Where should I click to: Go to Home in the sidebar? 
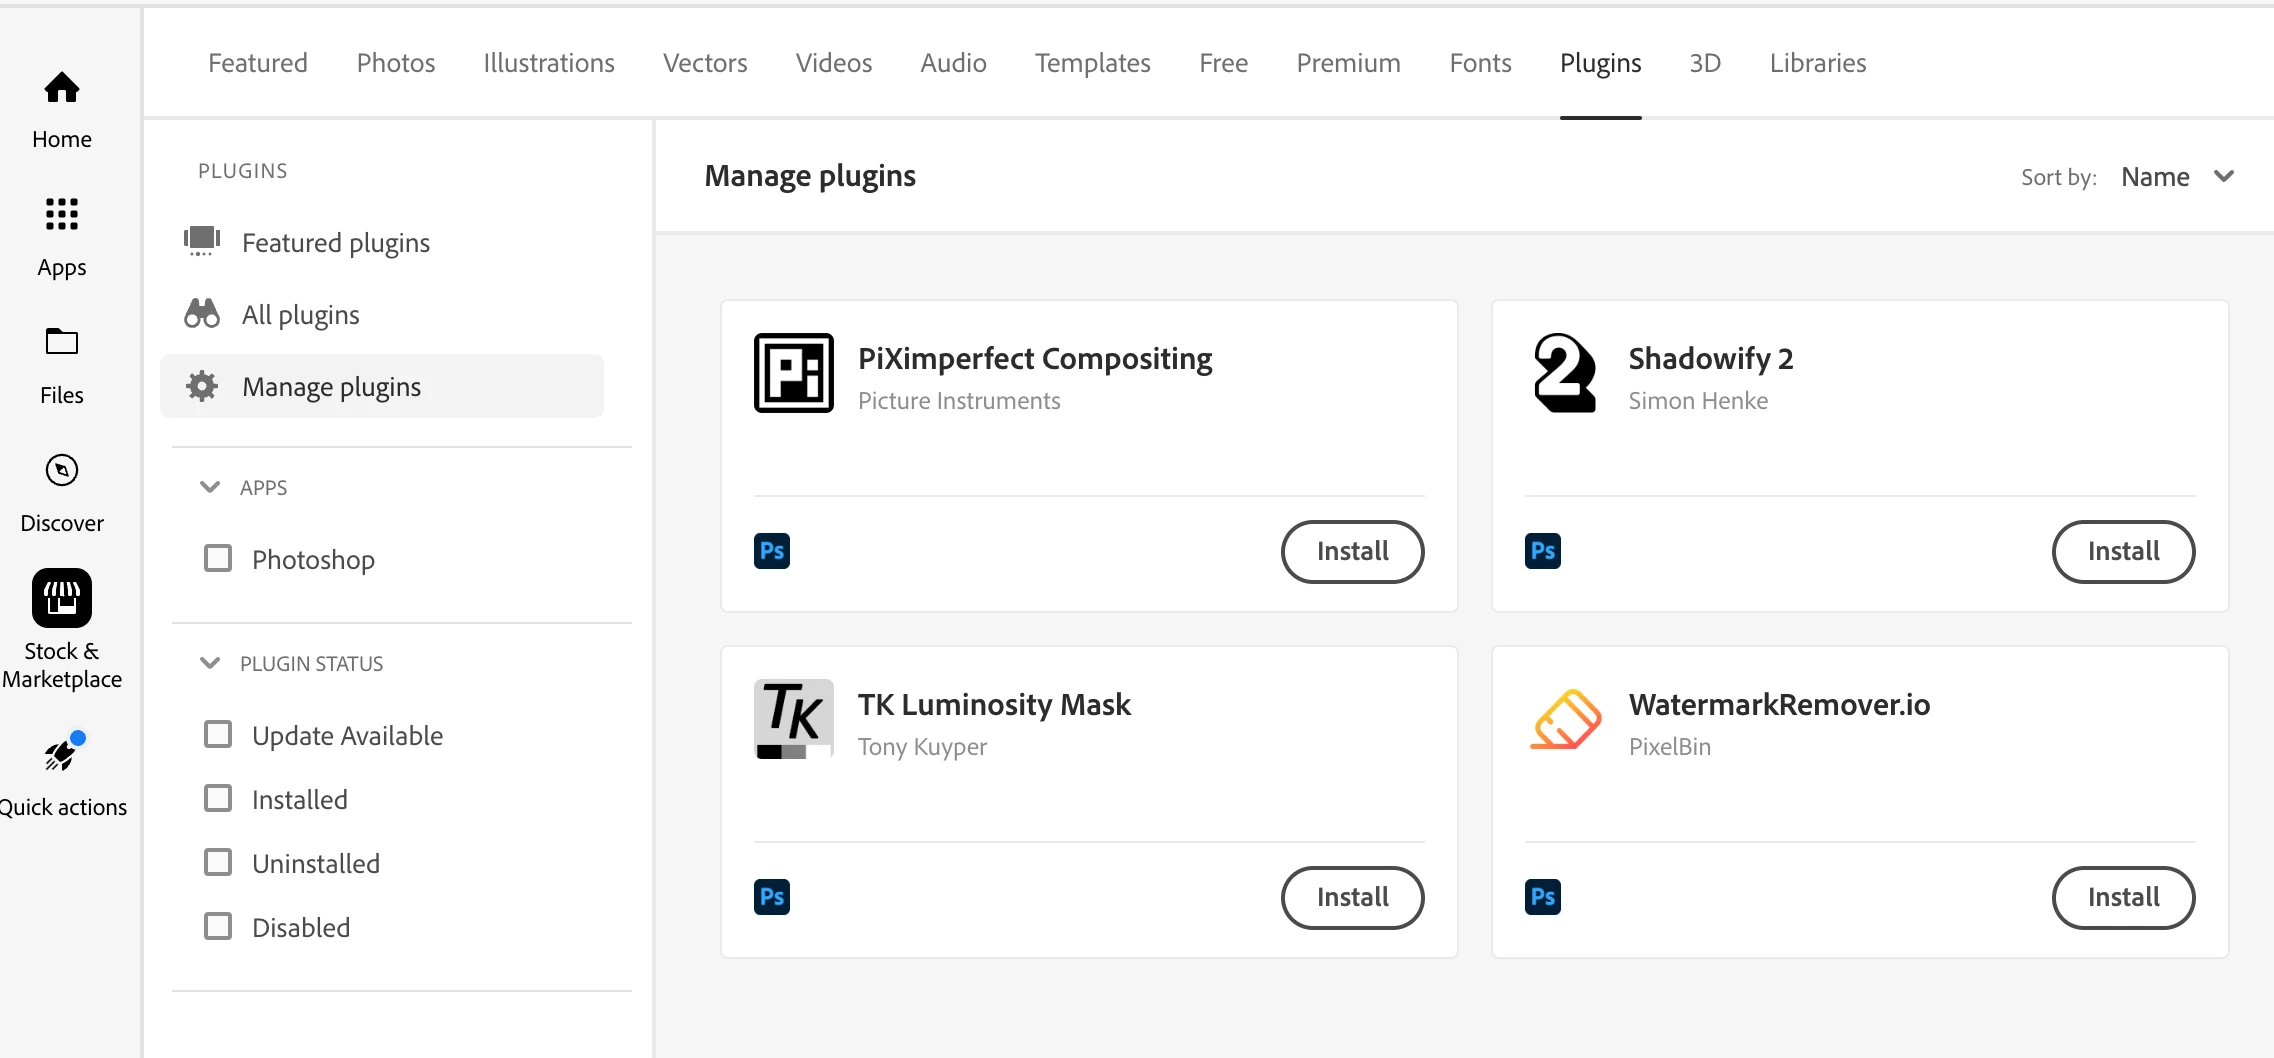pos(62,110)
